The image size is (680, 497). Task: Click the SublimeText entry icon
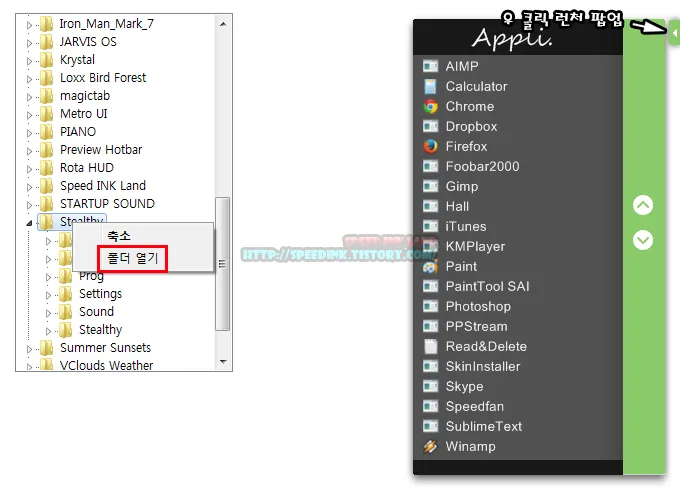click(430, 426)
